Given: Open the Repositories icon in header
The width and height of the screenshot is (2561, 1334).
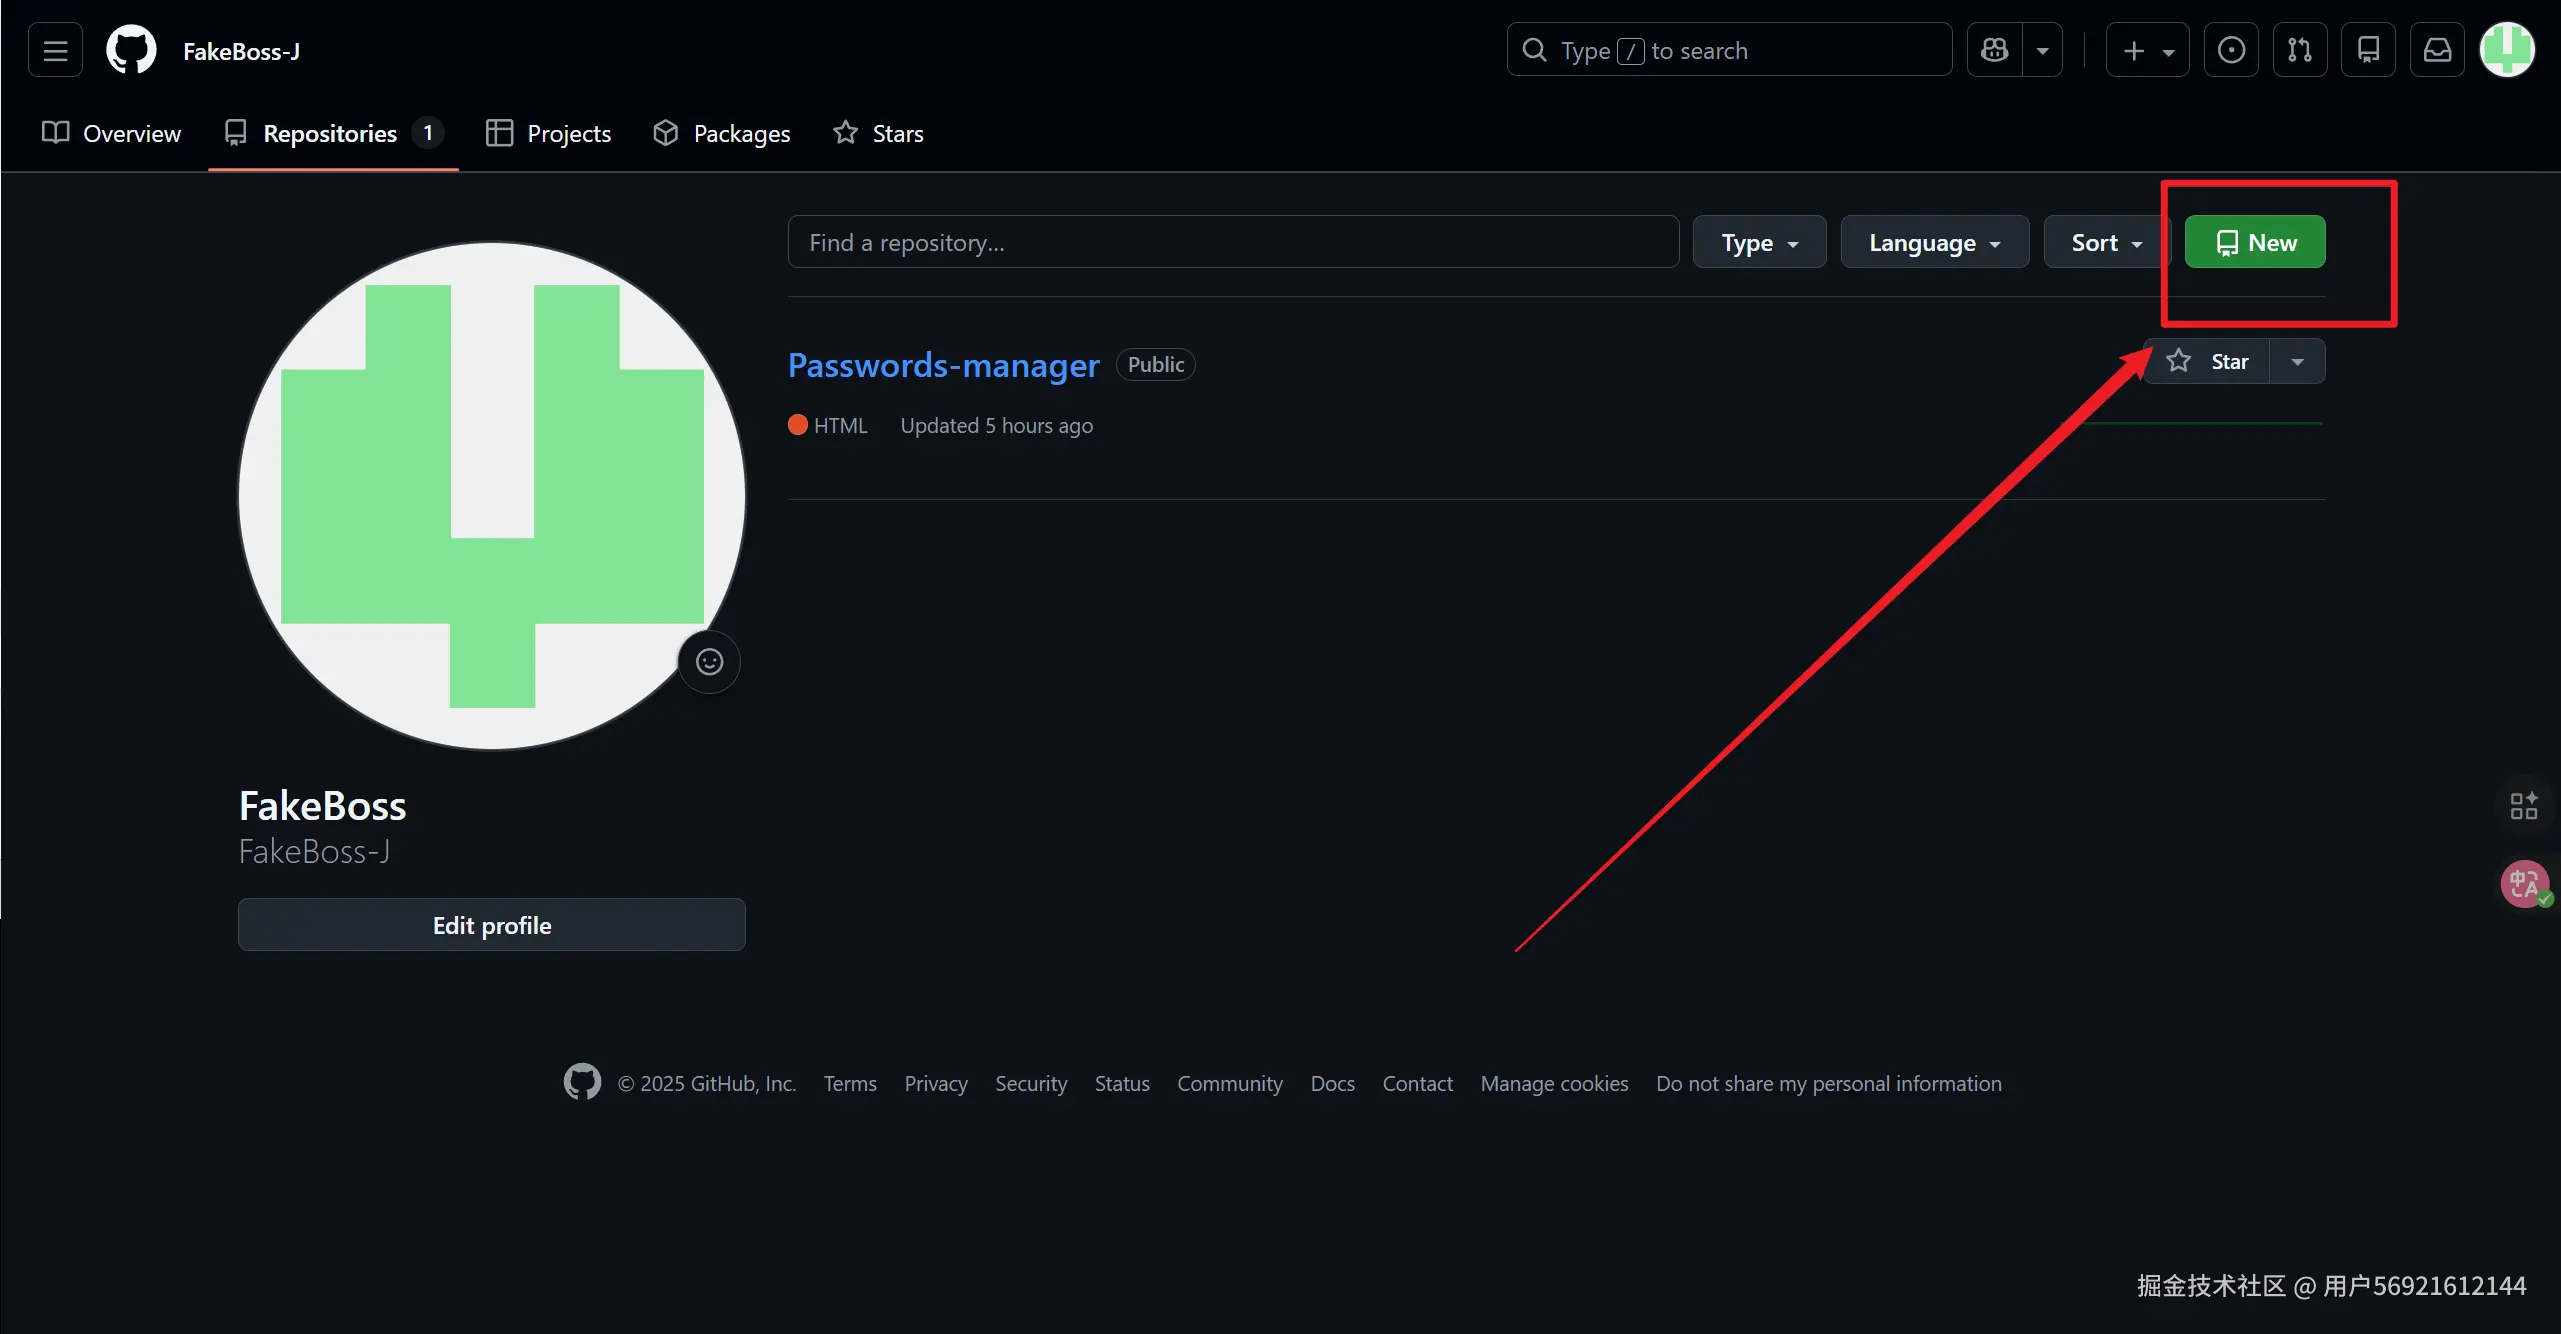Looking at the screenshot, I should point(2369,50).
